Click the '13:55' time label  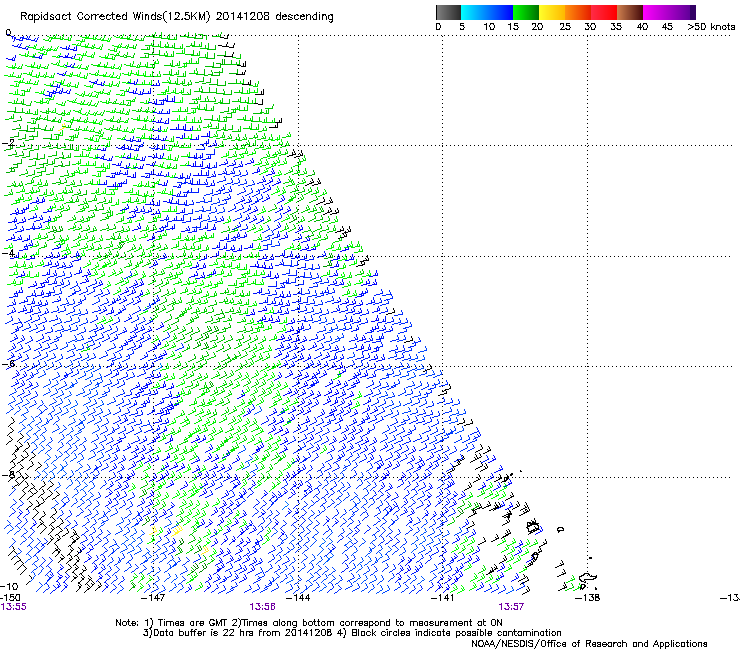14,607
